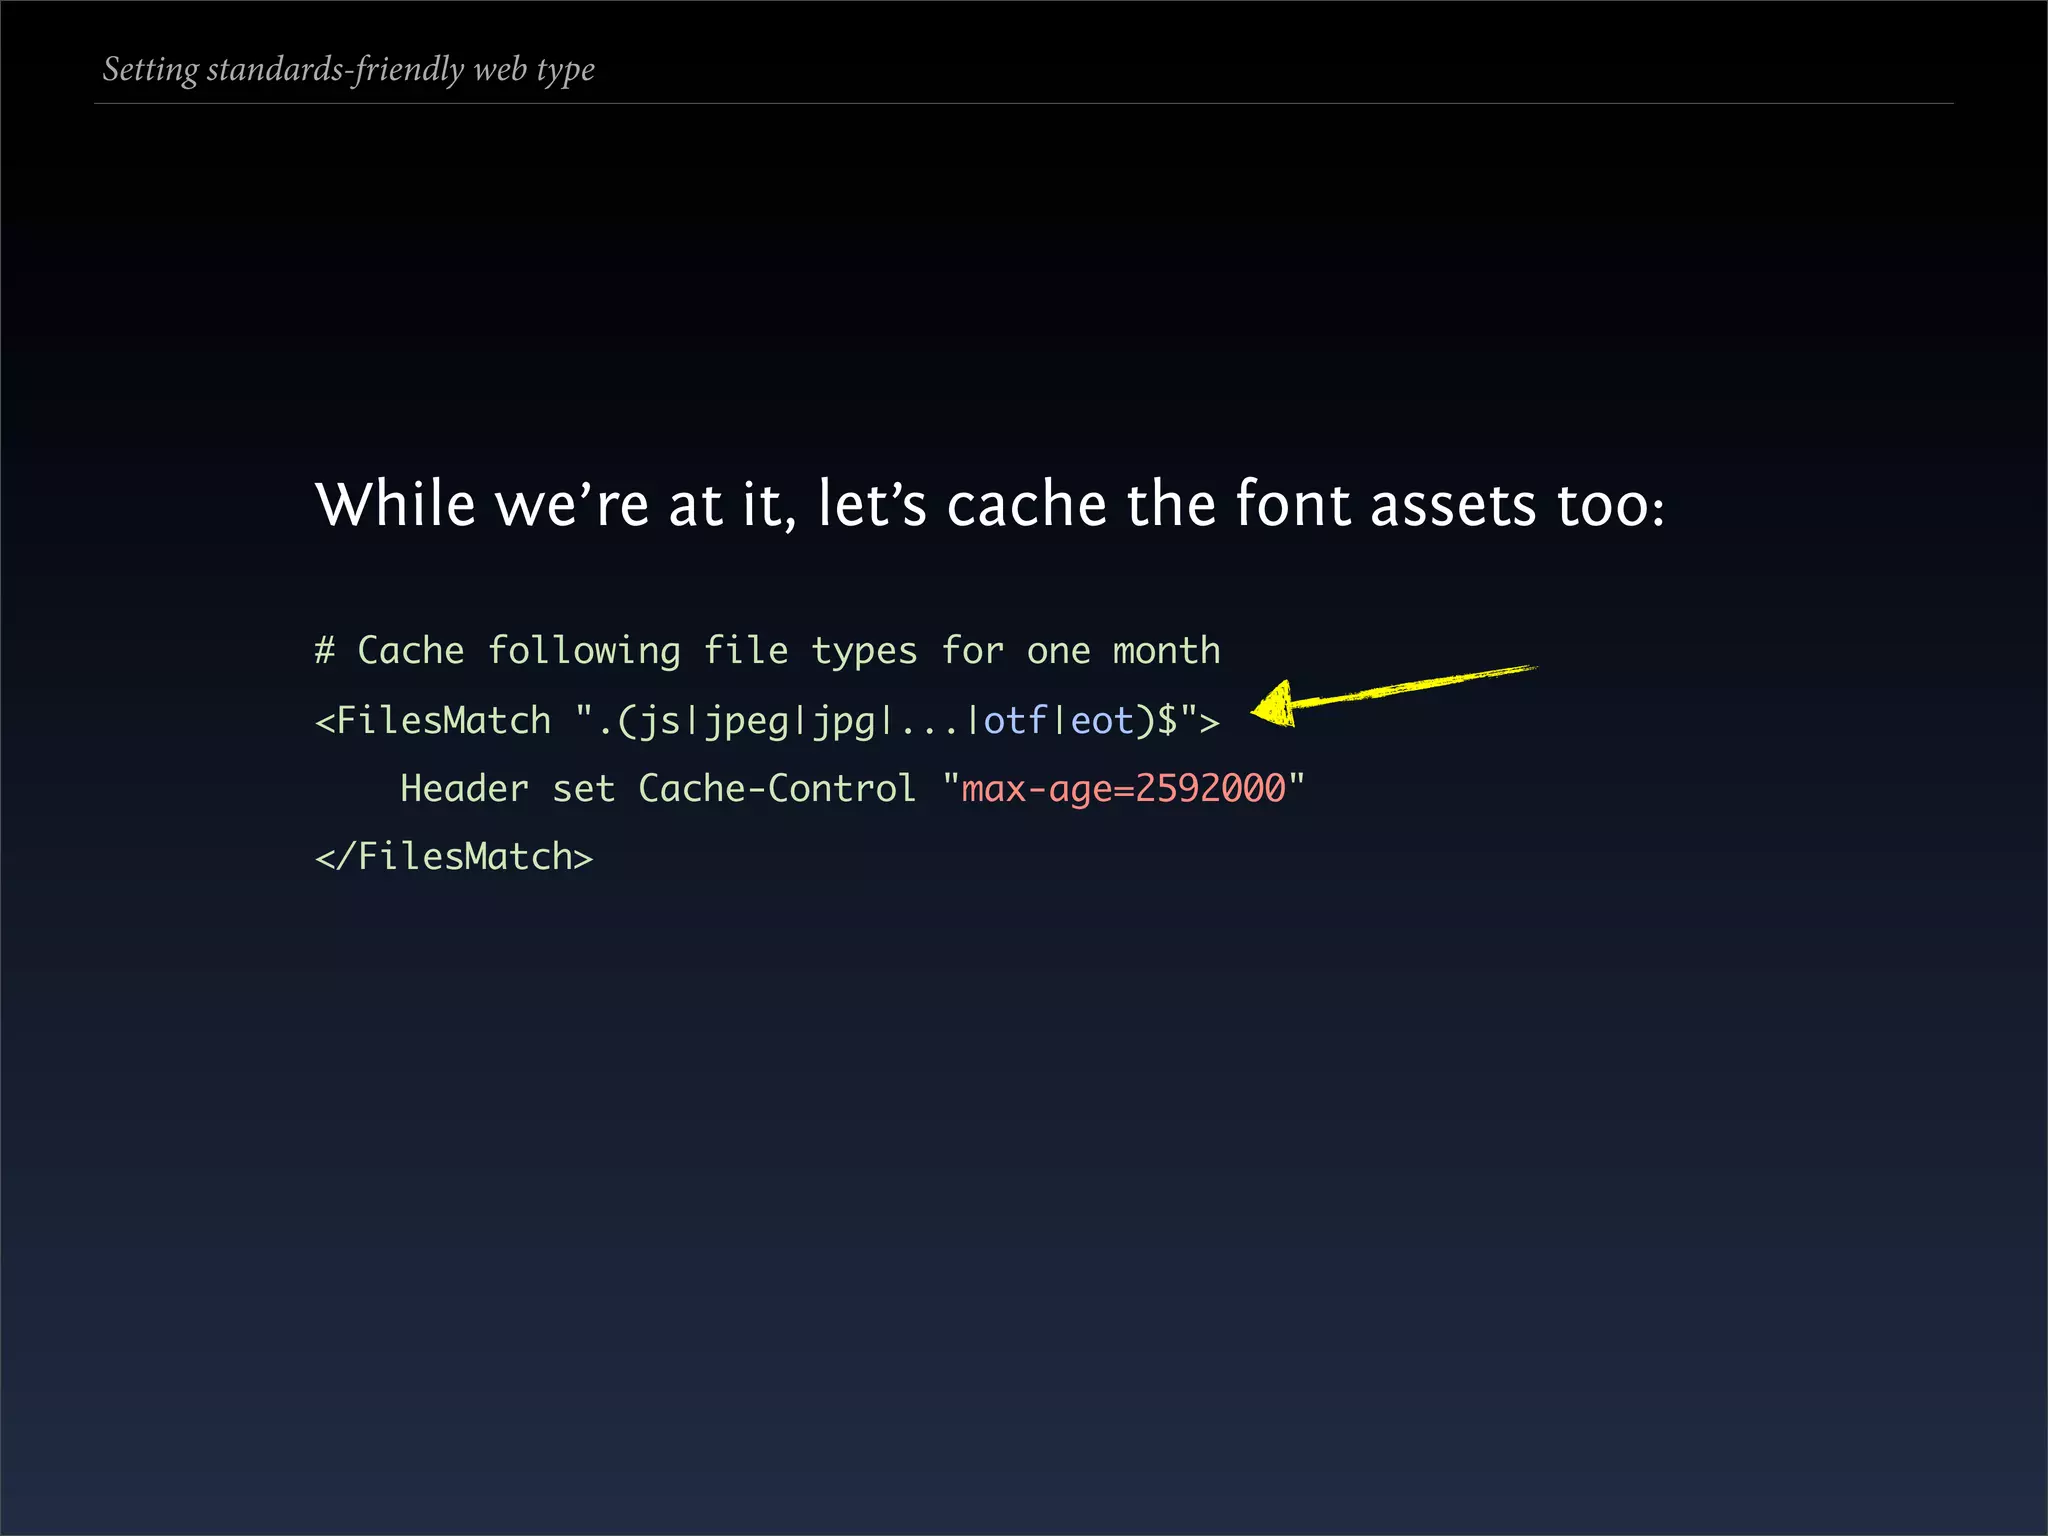The image size is (2048, 1536).
Task: Click the highlighted 'otf|eot' font extensions
Action: click(1058, 720)
